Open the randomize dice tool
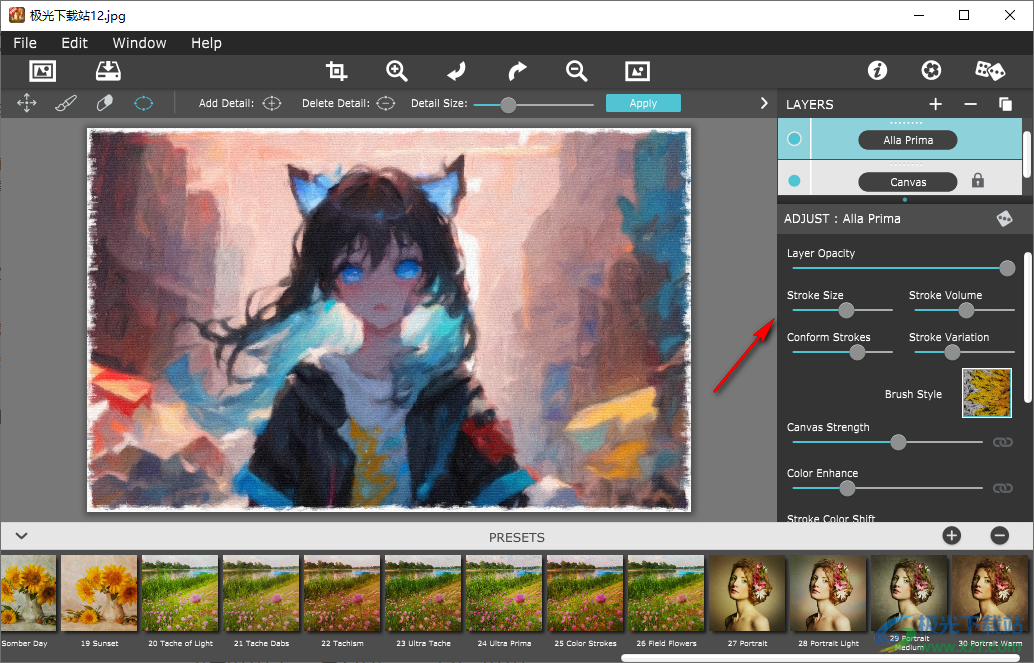1034x663 pixels. pos(990,71)
